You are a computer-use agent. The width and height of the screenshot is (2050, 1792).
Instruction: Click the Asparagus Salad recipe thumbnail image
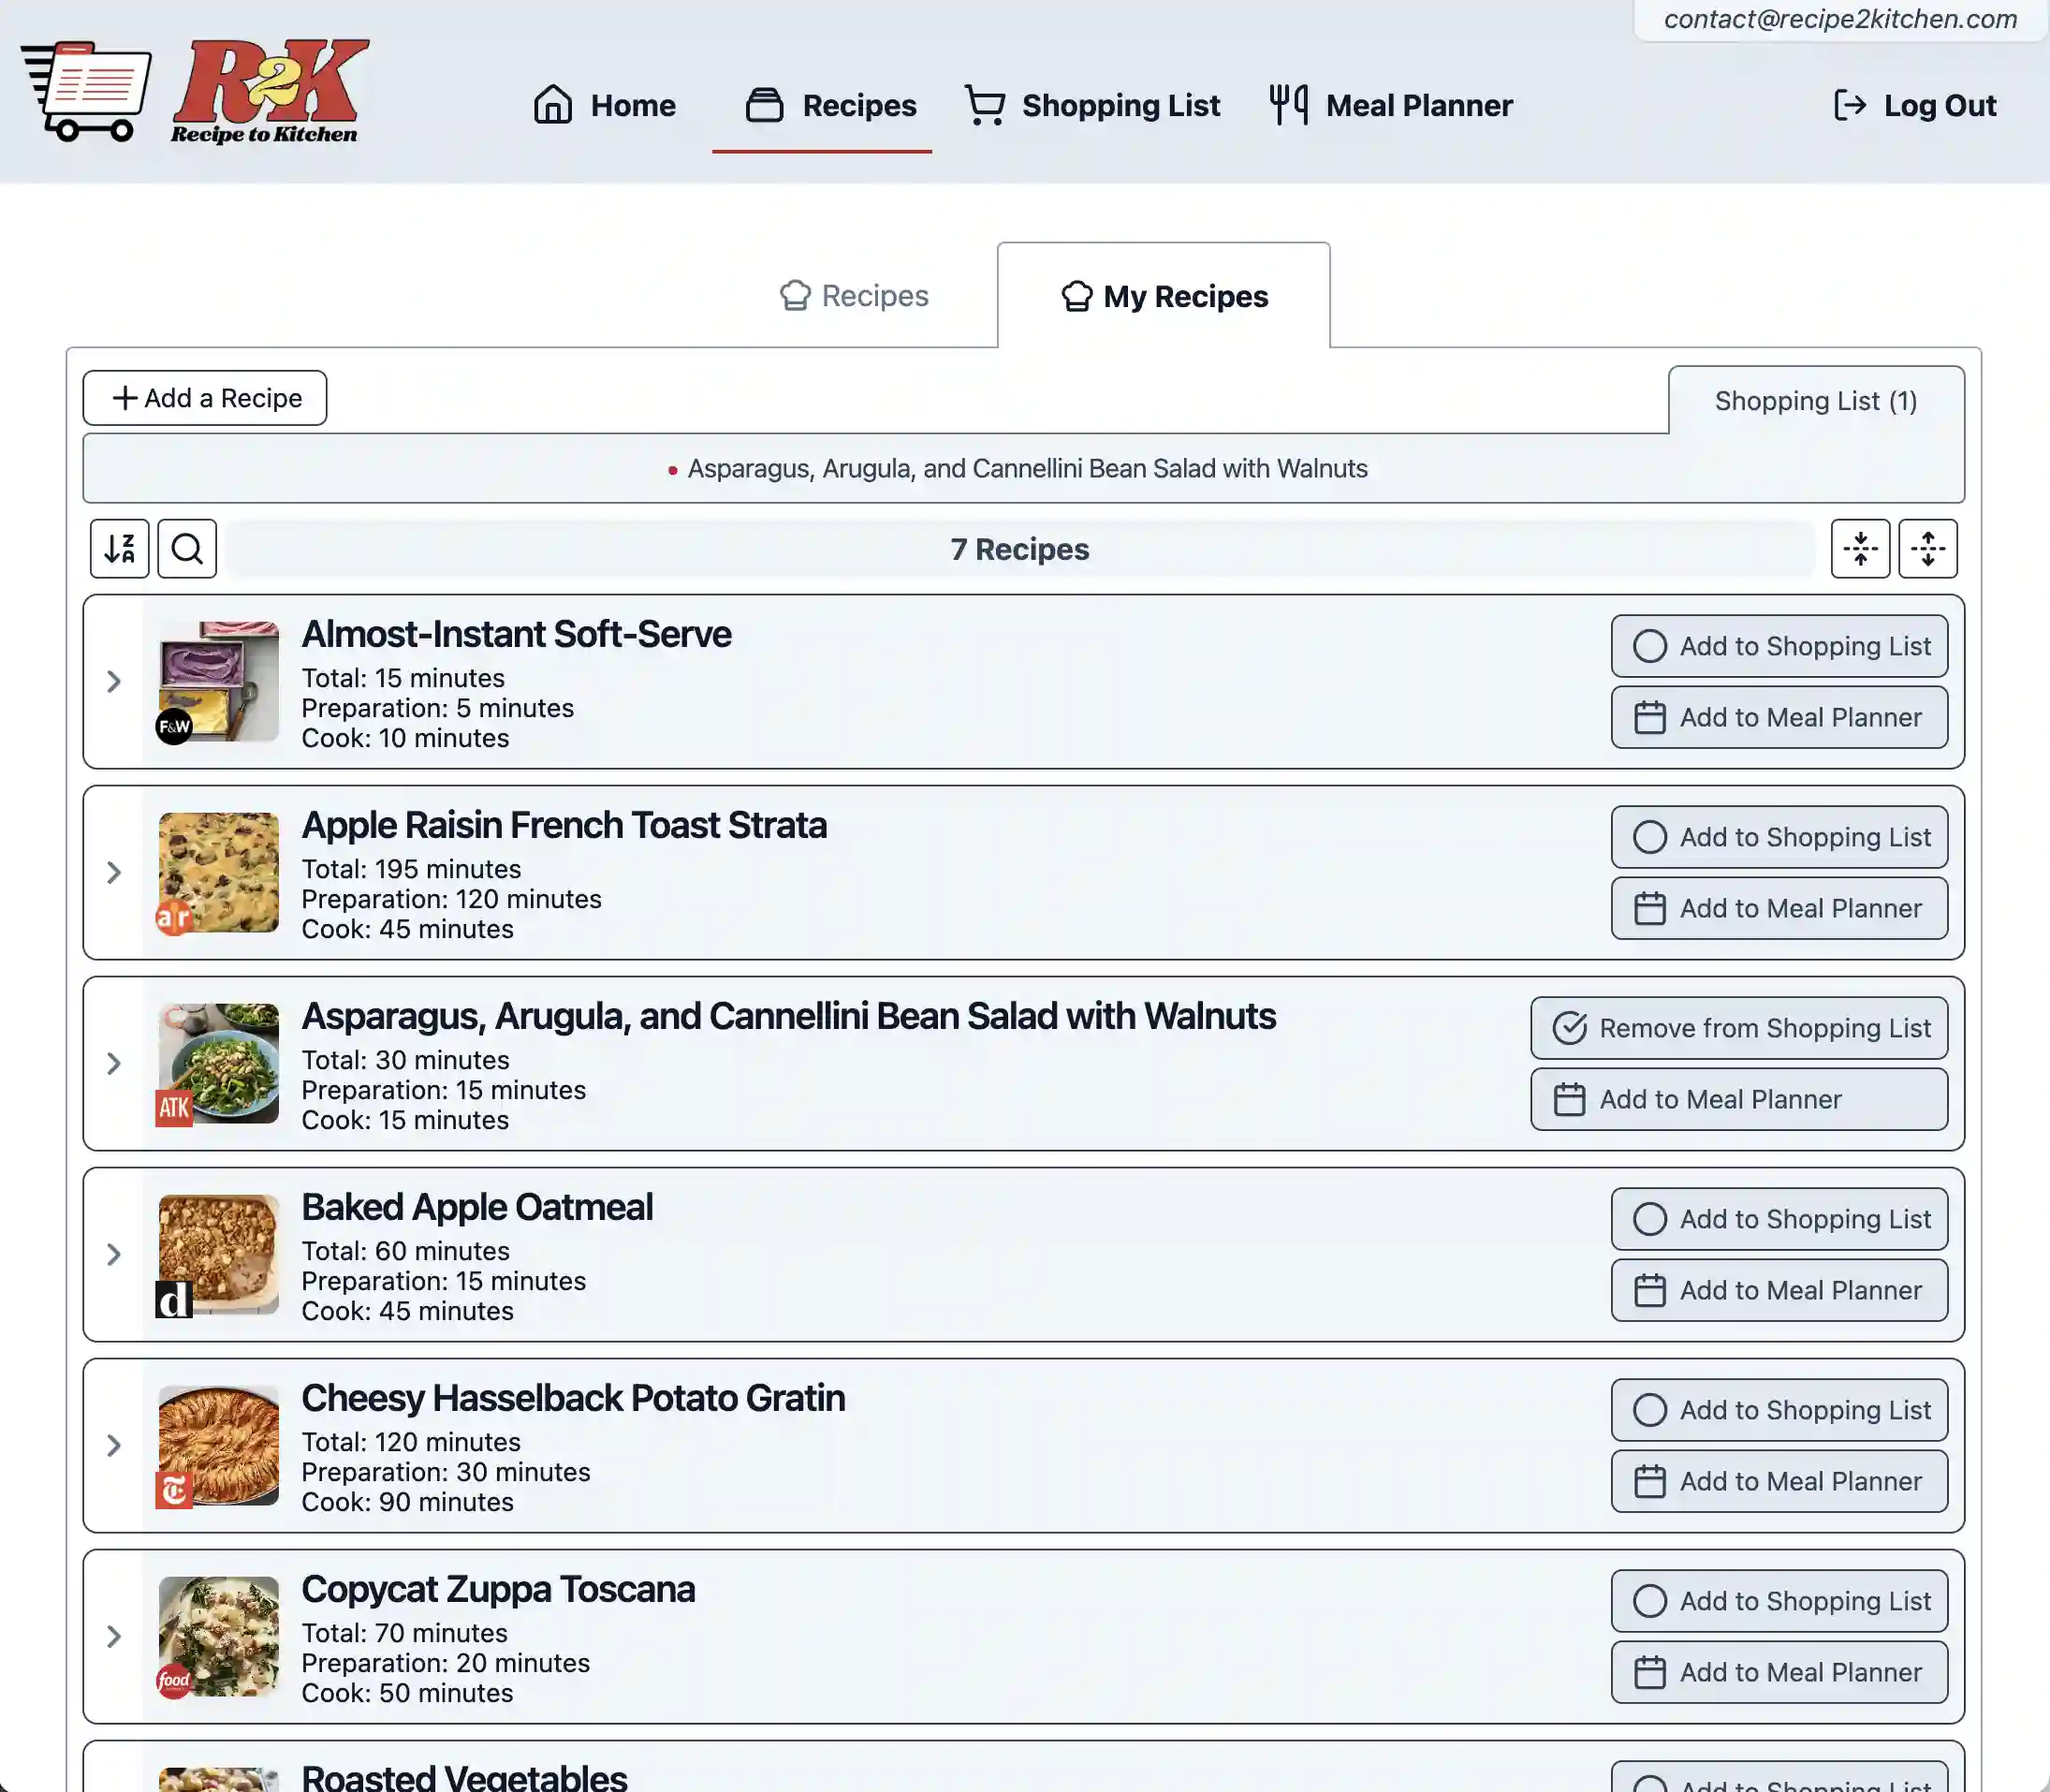click(x=218, y=1062)
